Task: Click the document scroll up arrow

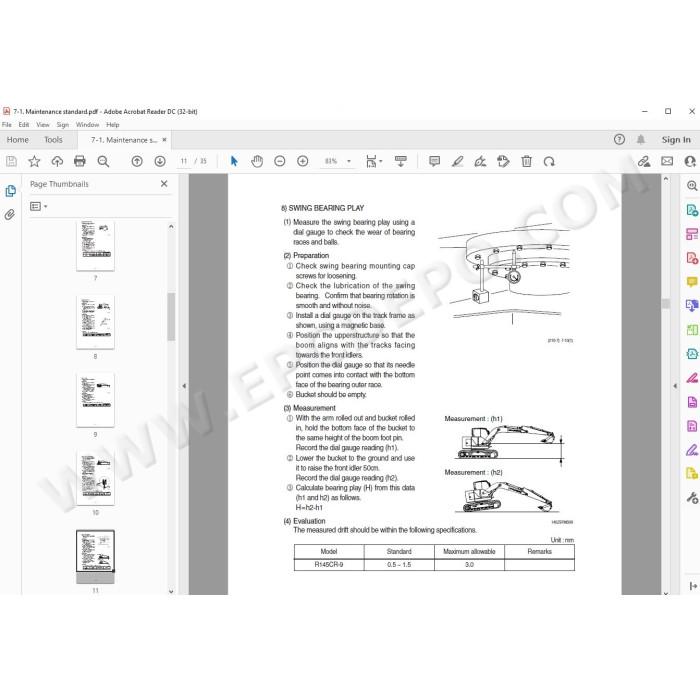Action: 666,179
